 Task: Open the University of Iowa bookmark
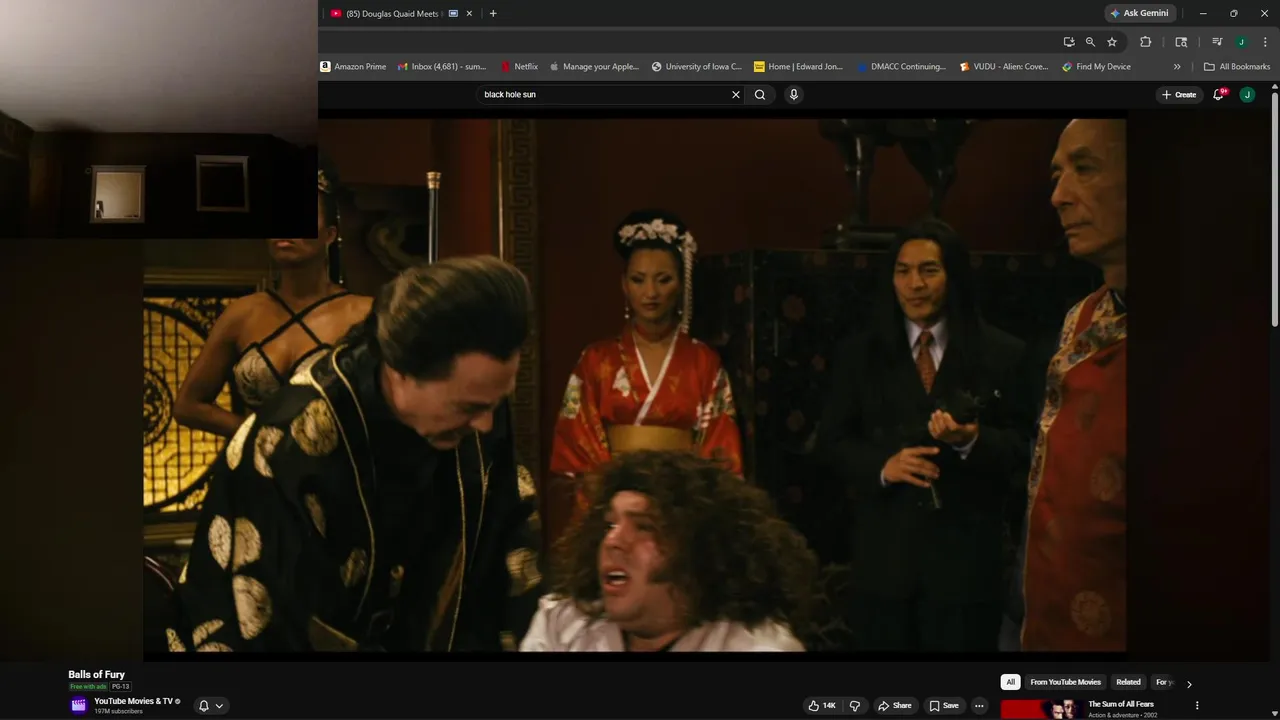(697, 67)
